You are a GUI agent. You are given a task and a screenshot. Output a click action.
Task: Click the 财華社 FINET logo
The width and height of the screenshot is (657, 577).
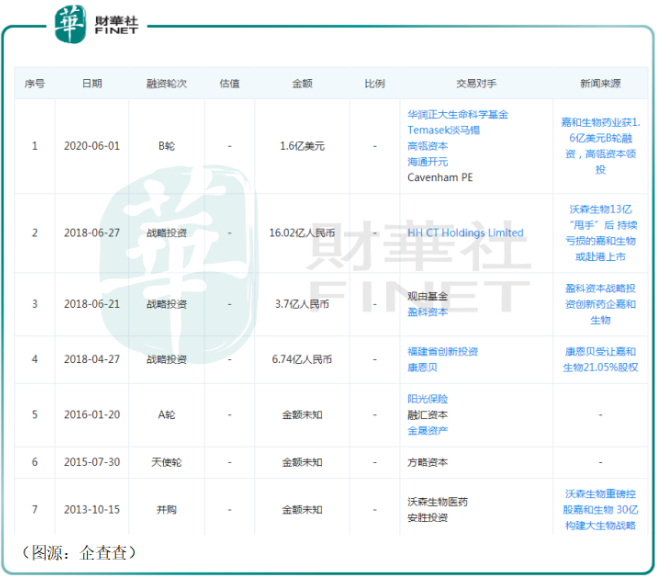tap(96, 24)
